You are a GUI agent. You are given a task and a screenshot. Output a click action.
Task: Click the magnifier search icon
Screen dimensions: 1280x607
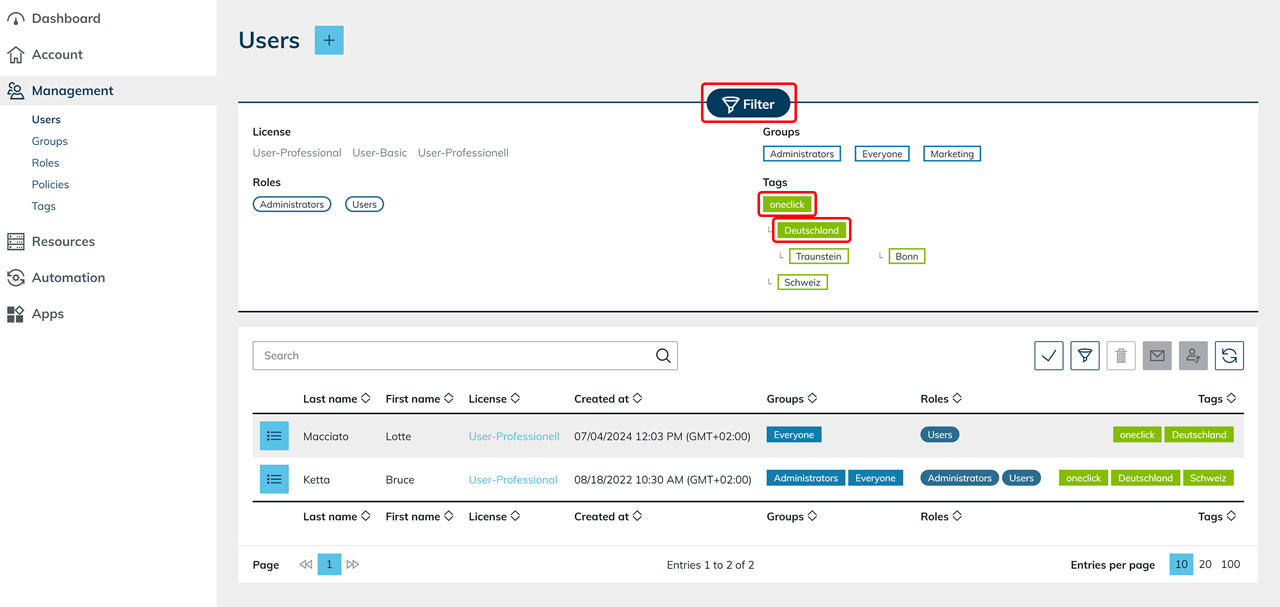point(663,356)
